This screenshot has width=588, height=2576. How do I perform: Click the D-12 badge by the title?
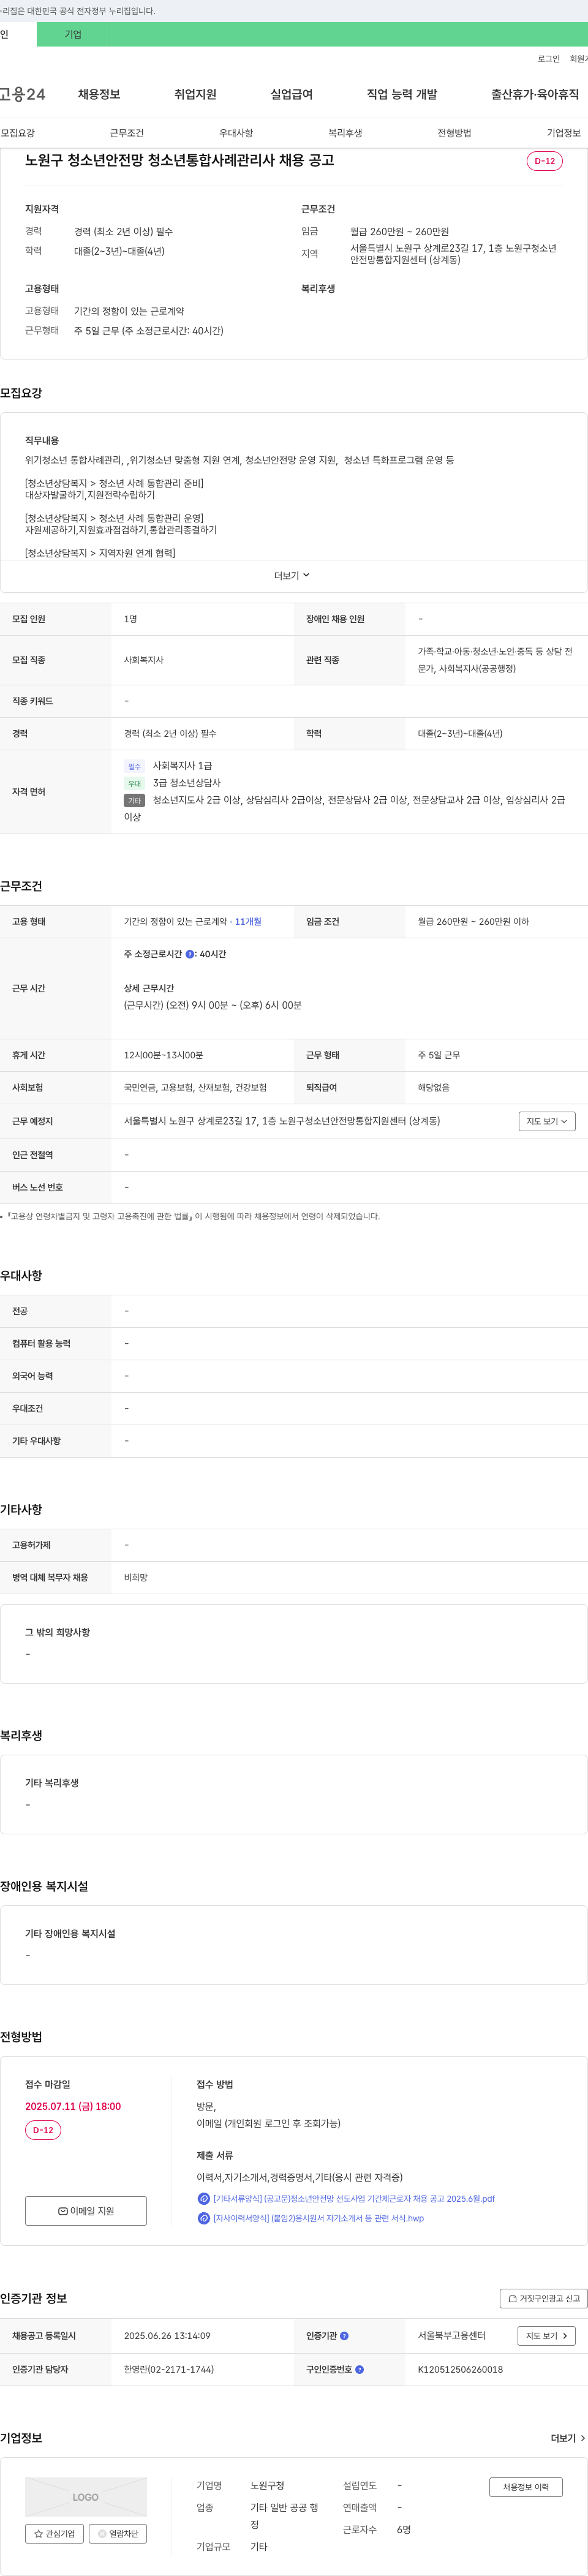(544, 161)
